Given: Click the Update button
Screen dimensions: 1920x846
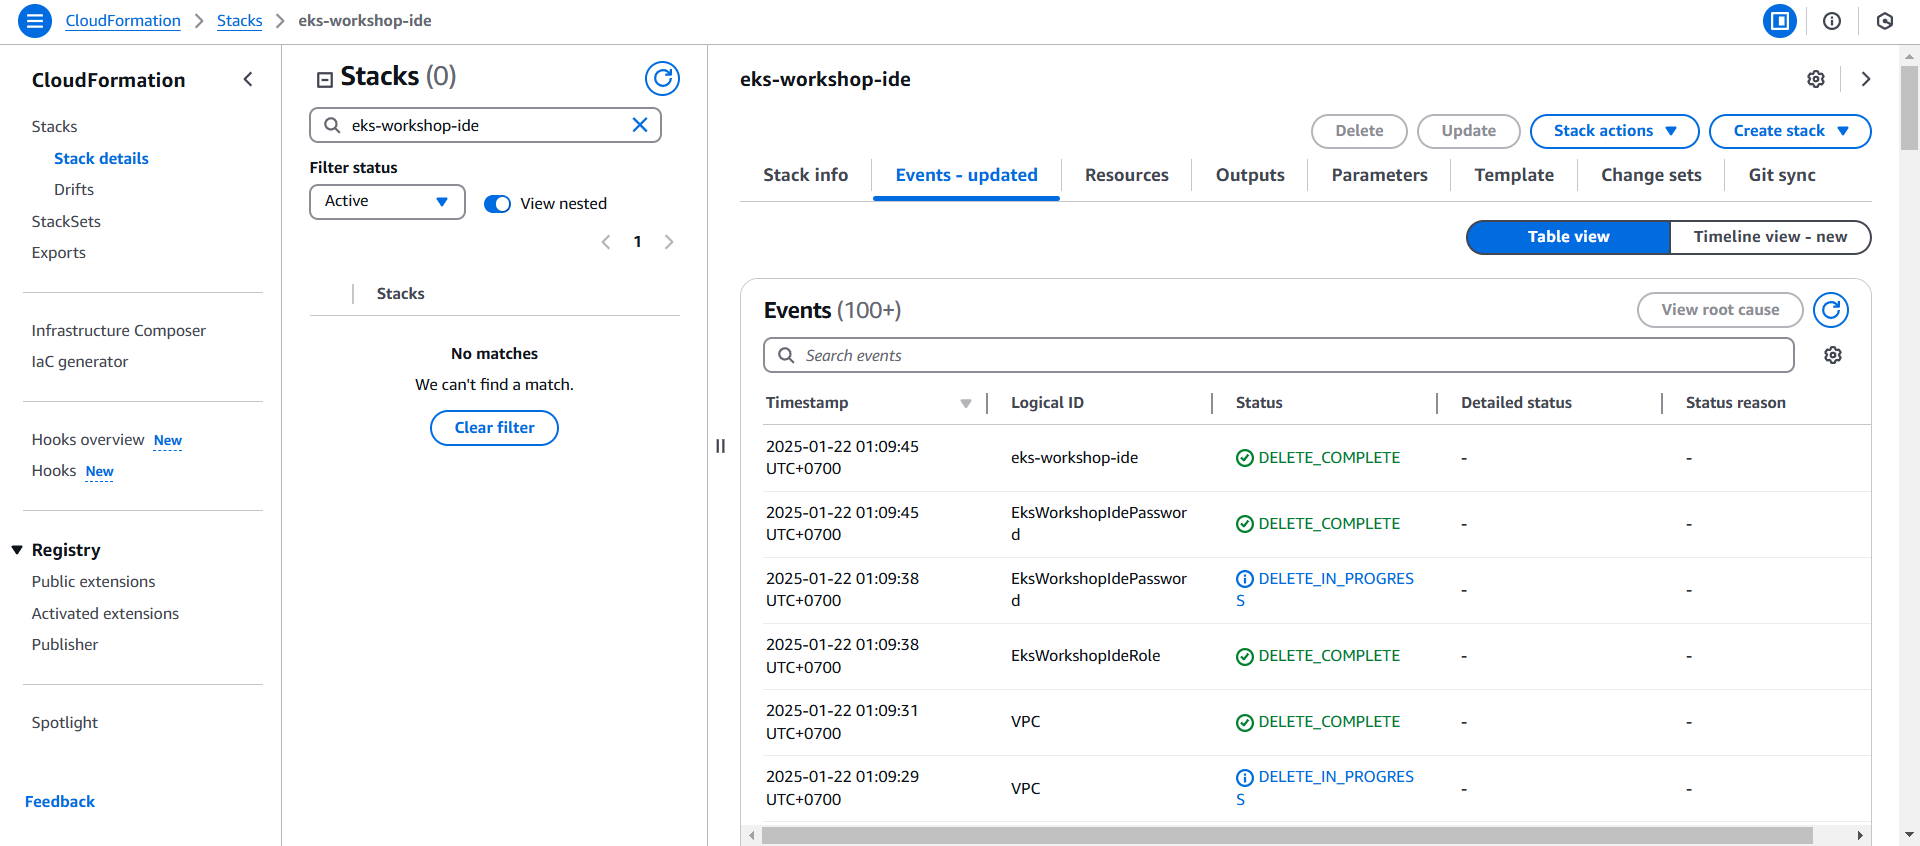Looking at the screenshot, I should 1468,131.
